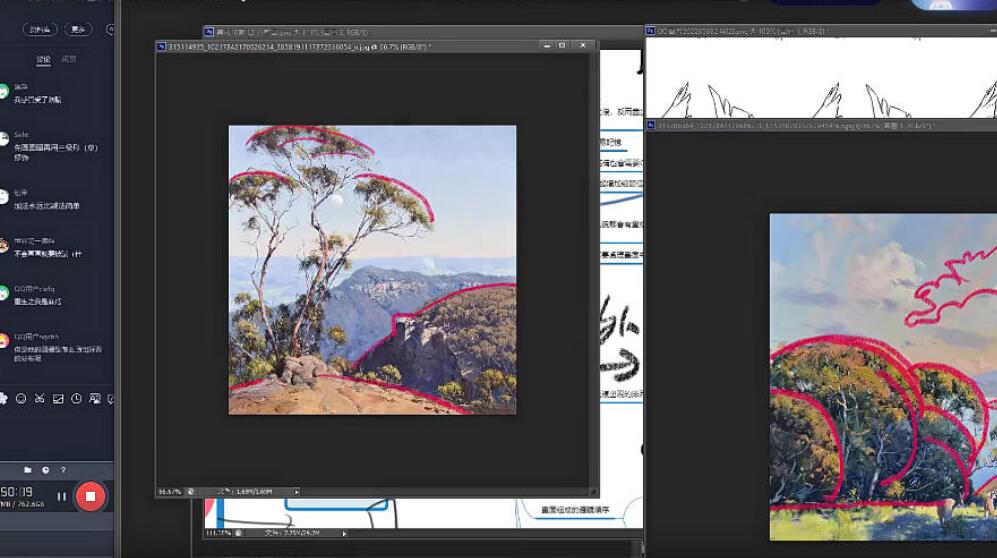The height and width of the screenshot is (558, 997).
Task: Click the Photoshop icon in front document title
Action: 162,46
